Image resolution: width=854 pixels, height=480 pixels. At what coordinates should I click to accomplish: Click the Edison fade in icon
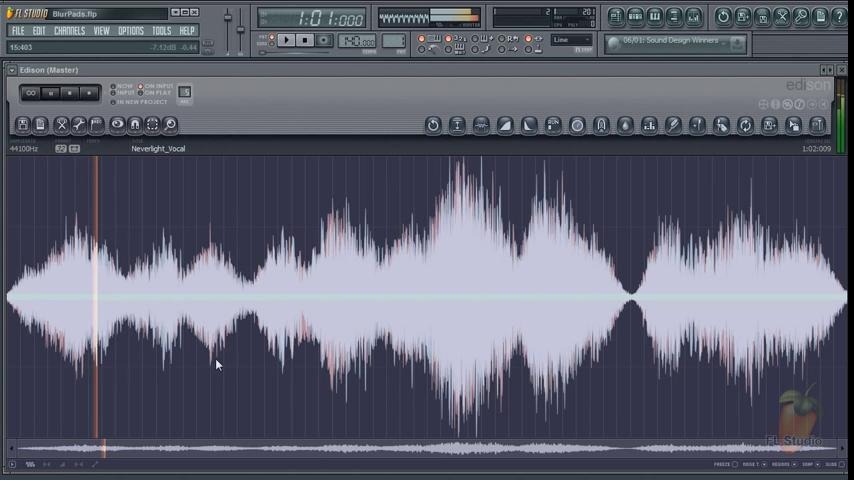(505, 125)
